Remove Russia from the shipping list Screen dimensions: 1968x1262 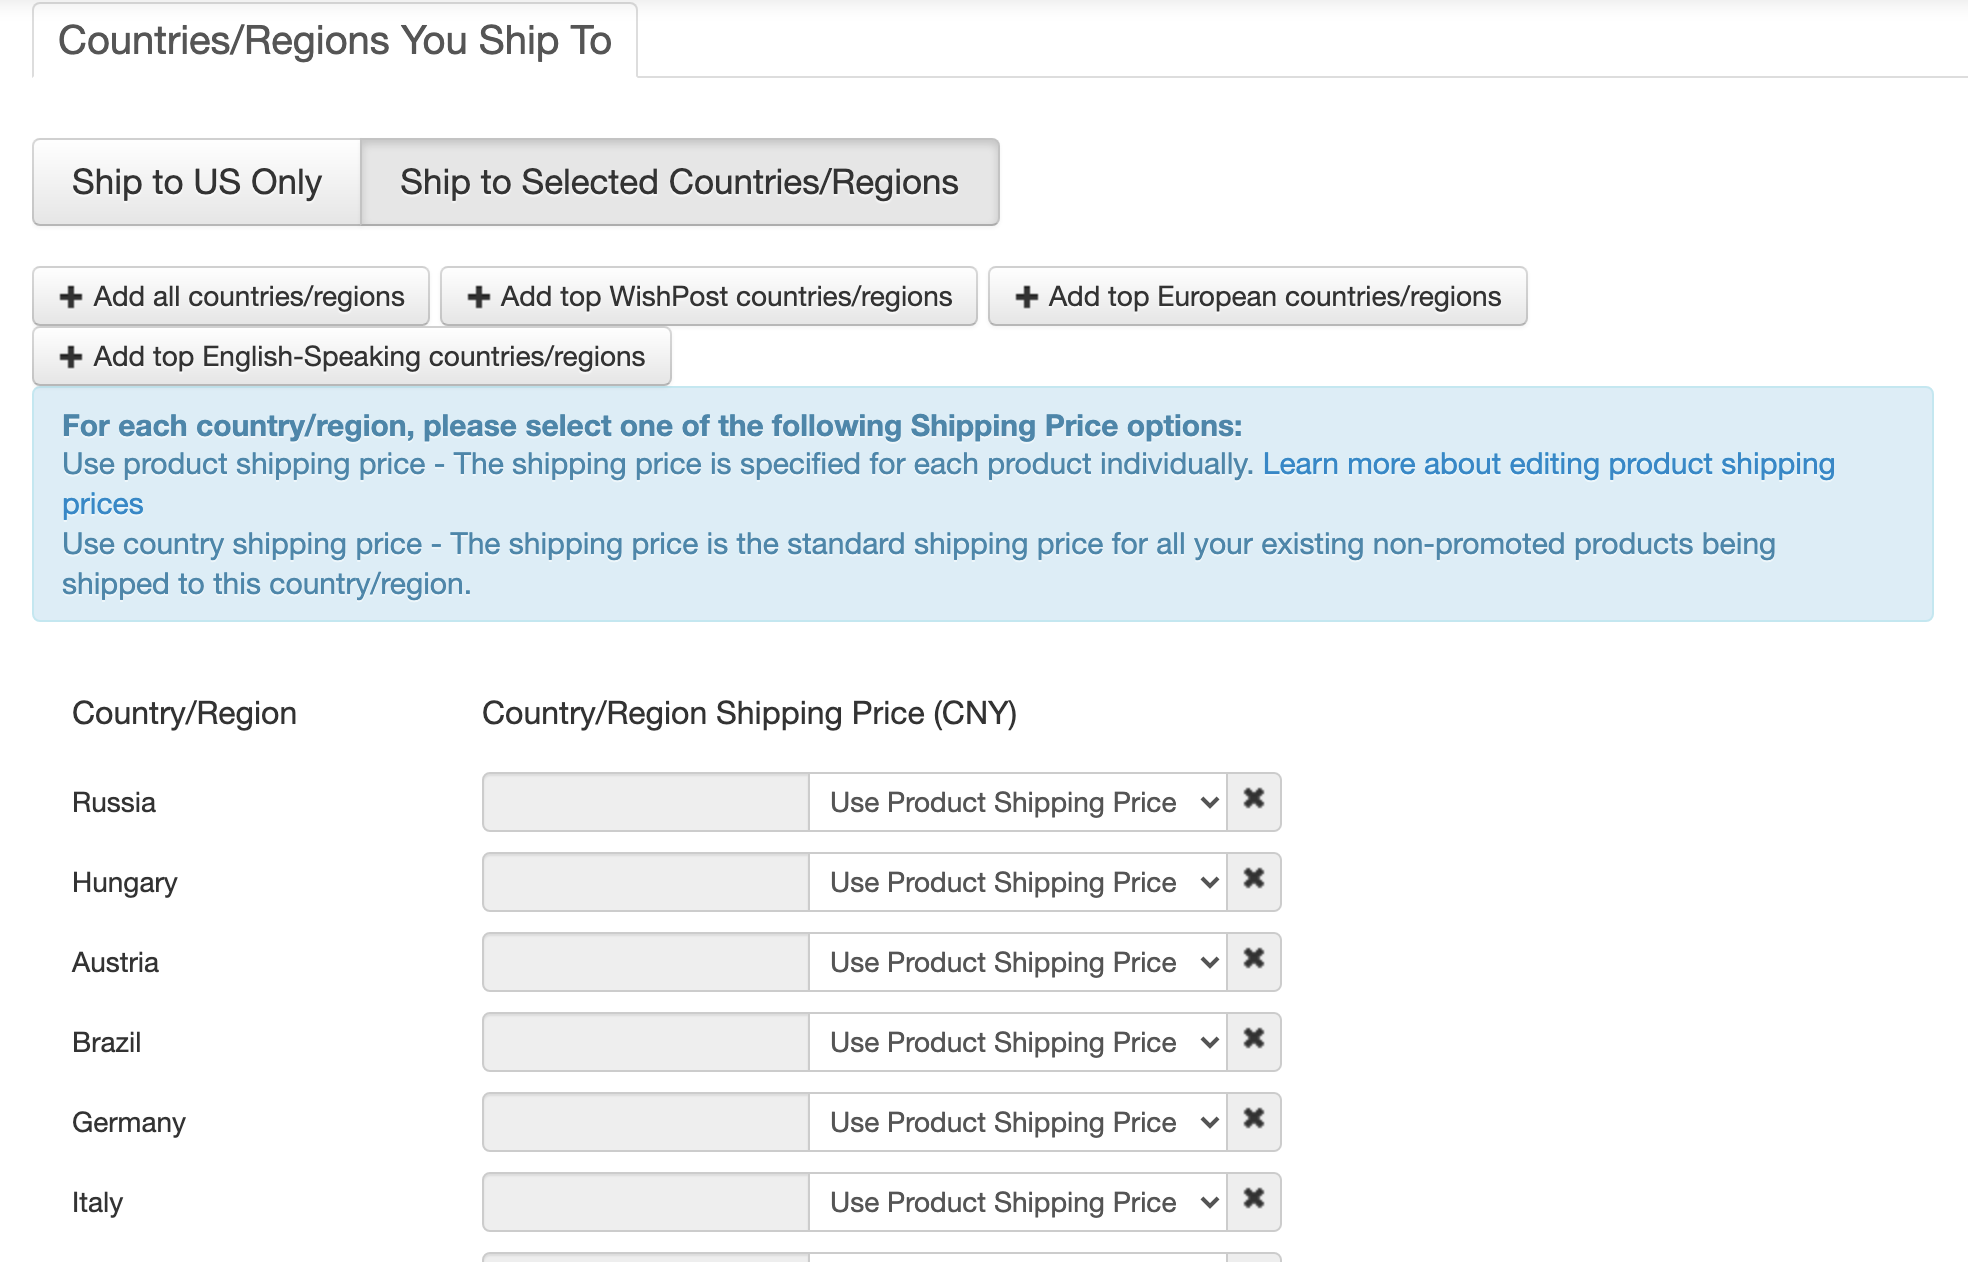tap(1253, 800)
